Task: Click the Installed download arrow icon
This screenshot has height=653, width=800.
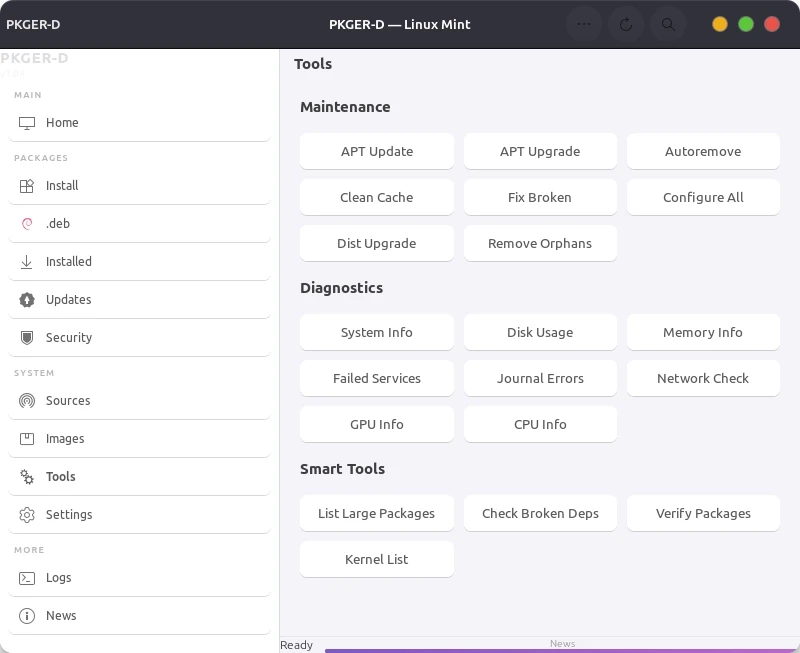Action: coord(27,262)
